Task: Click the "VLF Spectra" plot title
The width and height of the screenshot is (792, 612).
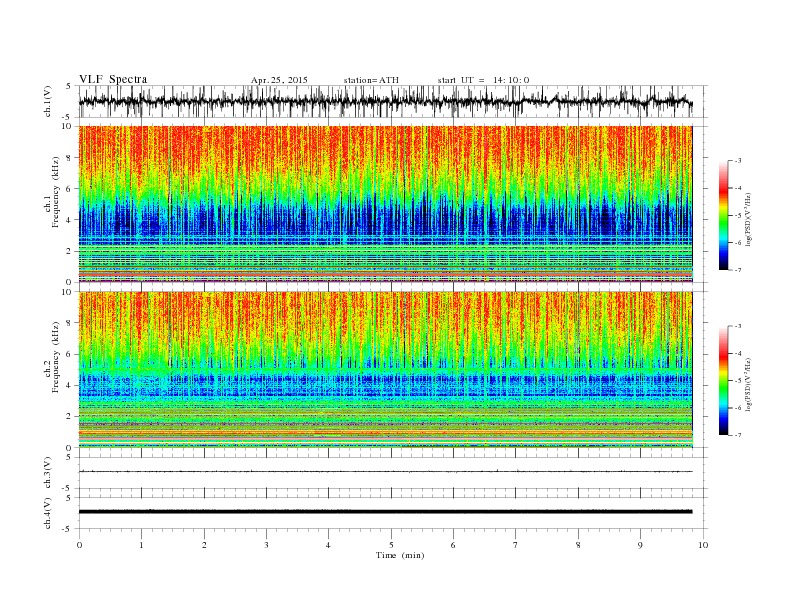Action: tap(113, 79)
